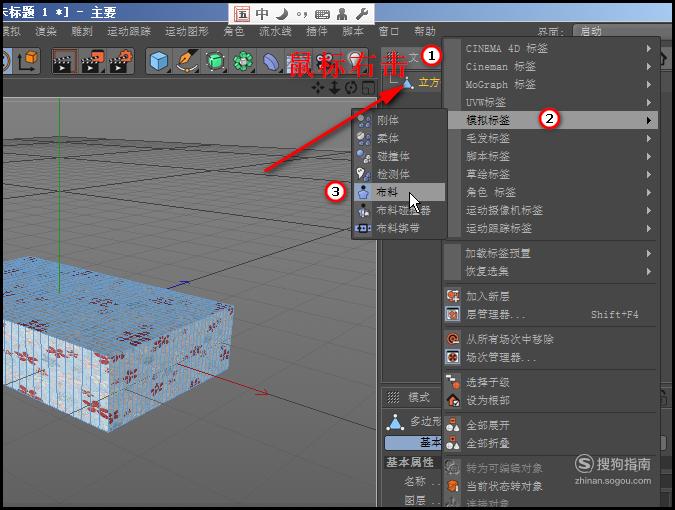675x510 pixels.
Task: Open the Subdivision Surface generator icon
Action: coord(215,61)
